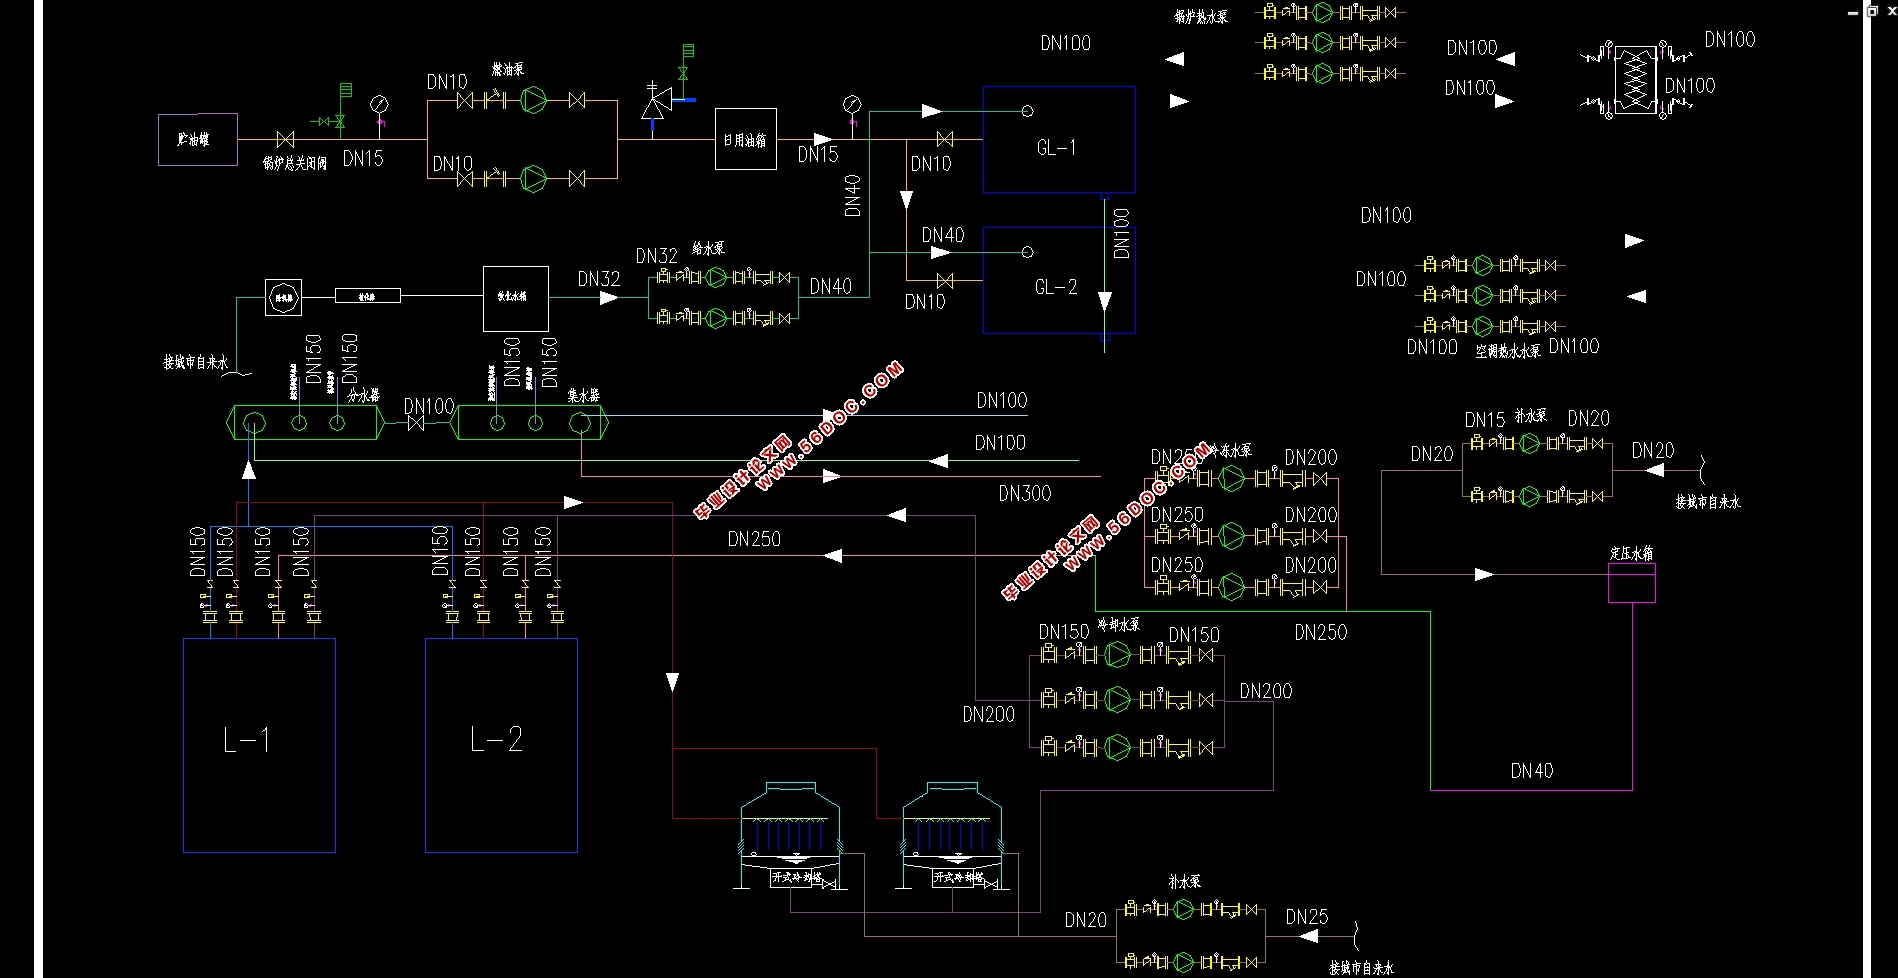
Task: Click the pressure gauge above left DN15
Action: tap(379, 104)
